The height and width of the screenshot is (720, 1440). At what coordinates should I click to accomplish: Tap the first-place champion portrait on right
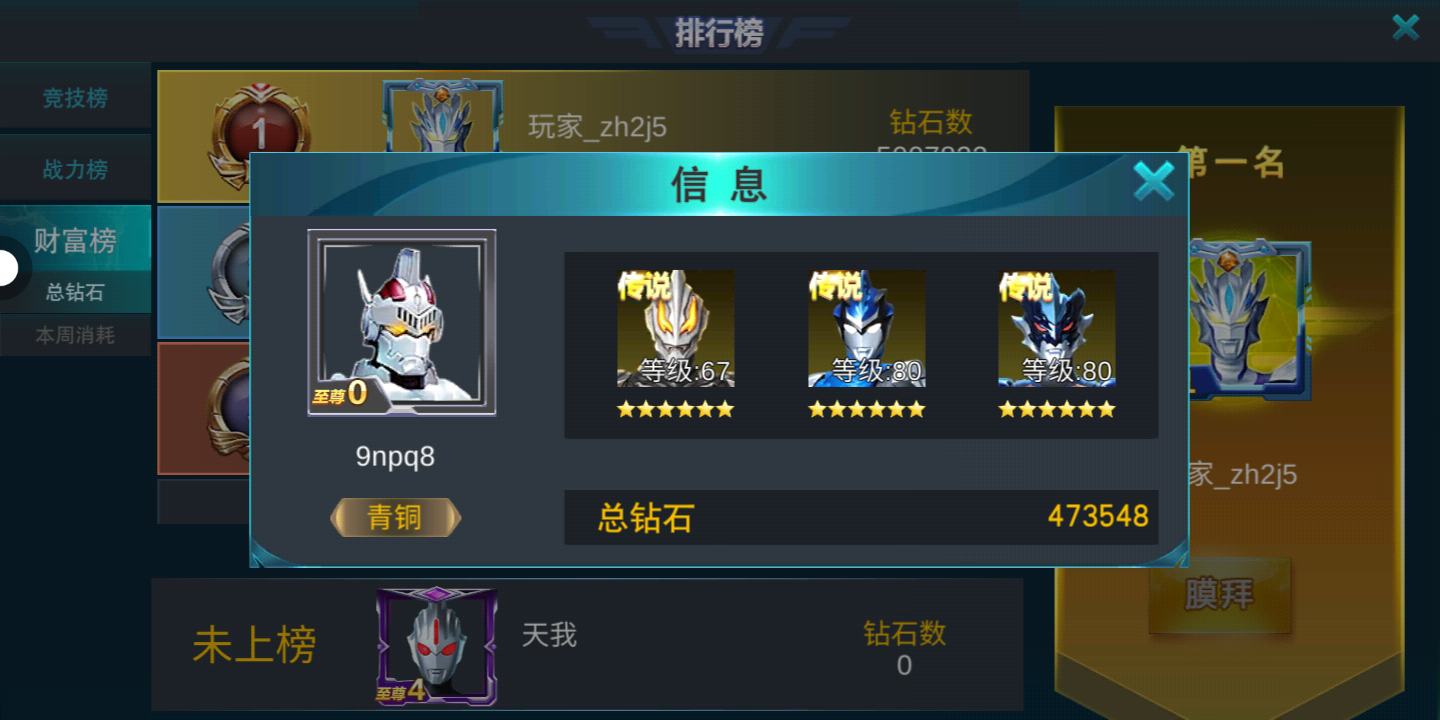pos(1250,320)
